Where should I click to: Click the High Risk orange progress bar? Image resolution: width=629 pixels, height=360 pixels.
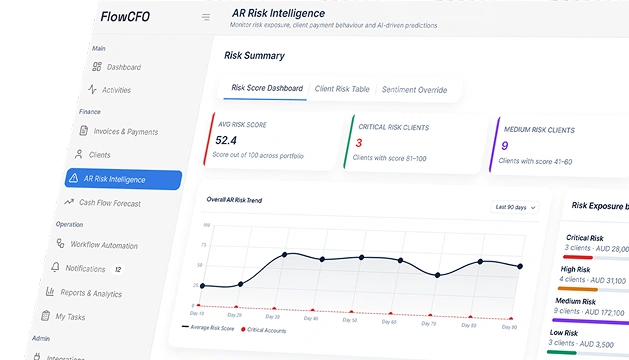click(x=578, y=289)
